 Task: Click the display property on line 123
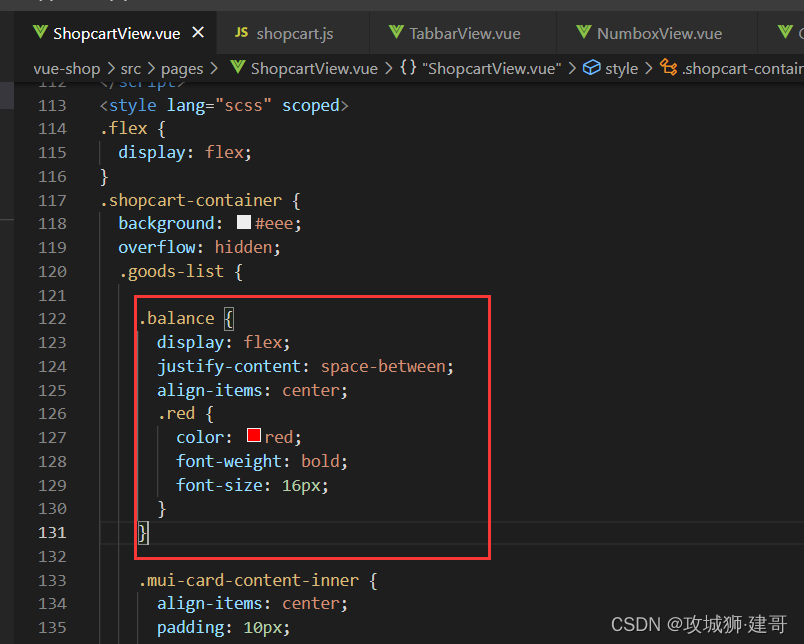pos(190,343)
